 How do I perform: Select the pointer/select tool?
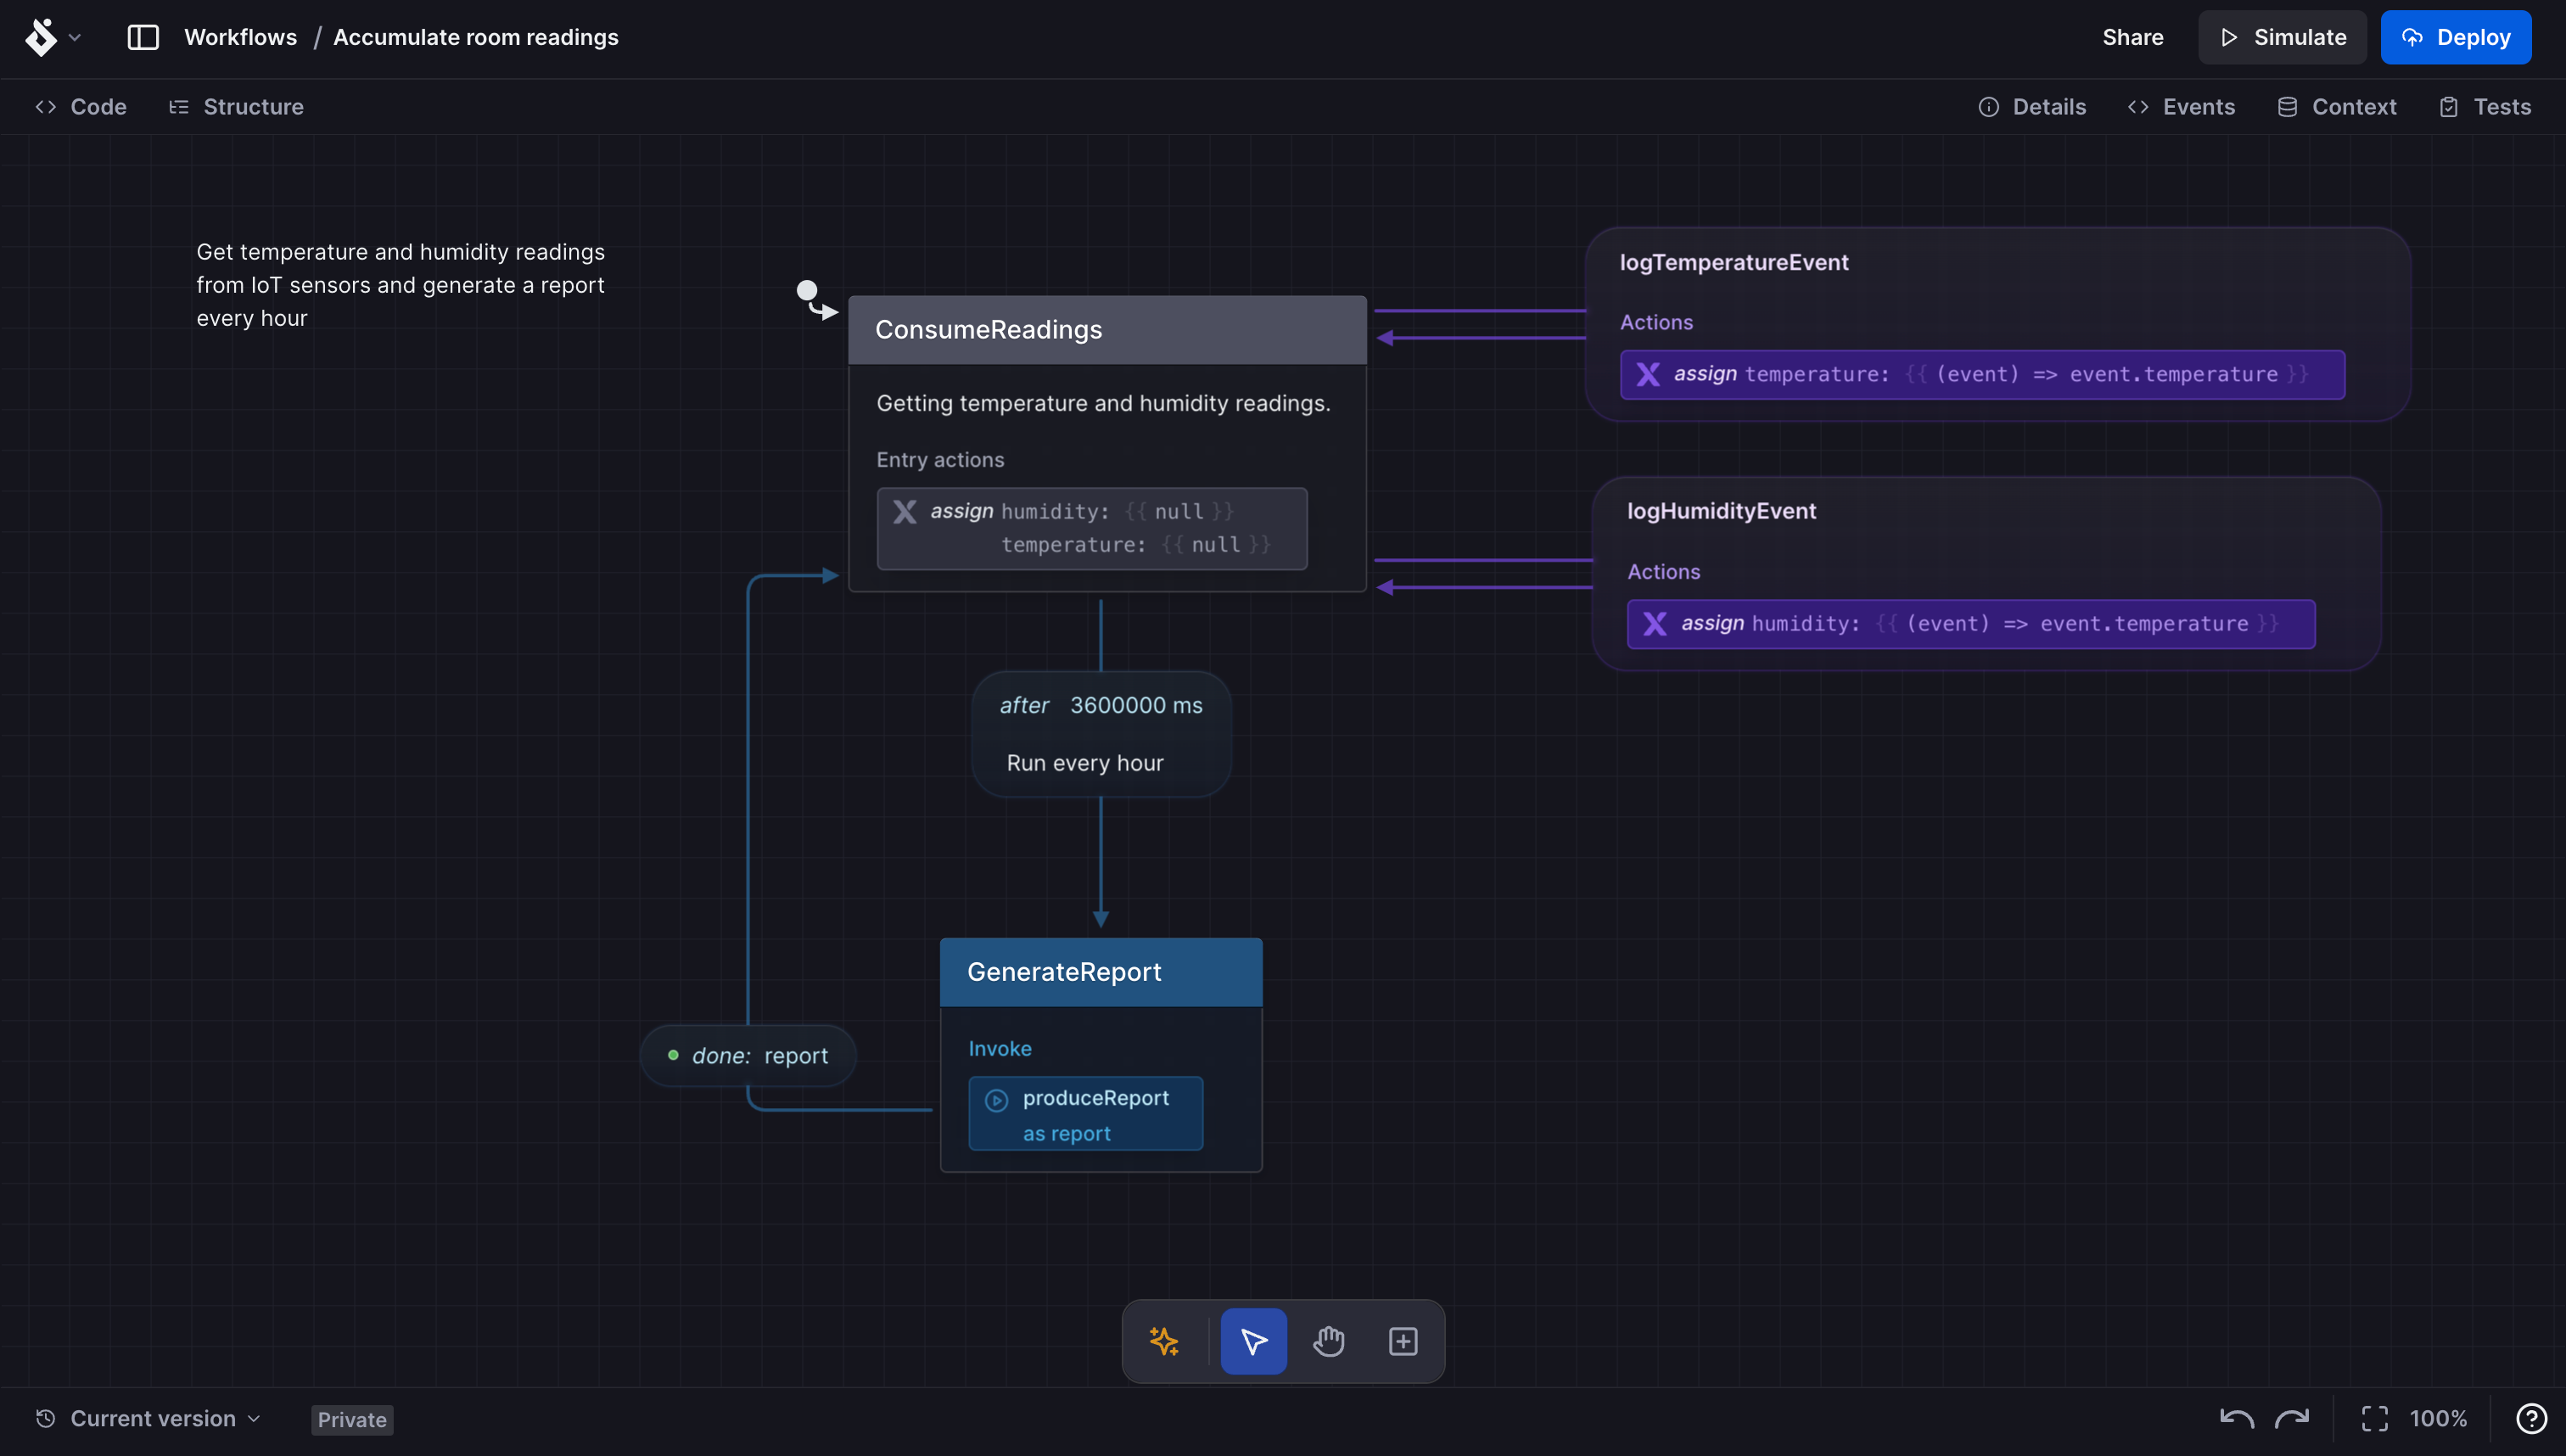[x=1253, y=1340]
